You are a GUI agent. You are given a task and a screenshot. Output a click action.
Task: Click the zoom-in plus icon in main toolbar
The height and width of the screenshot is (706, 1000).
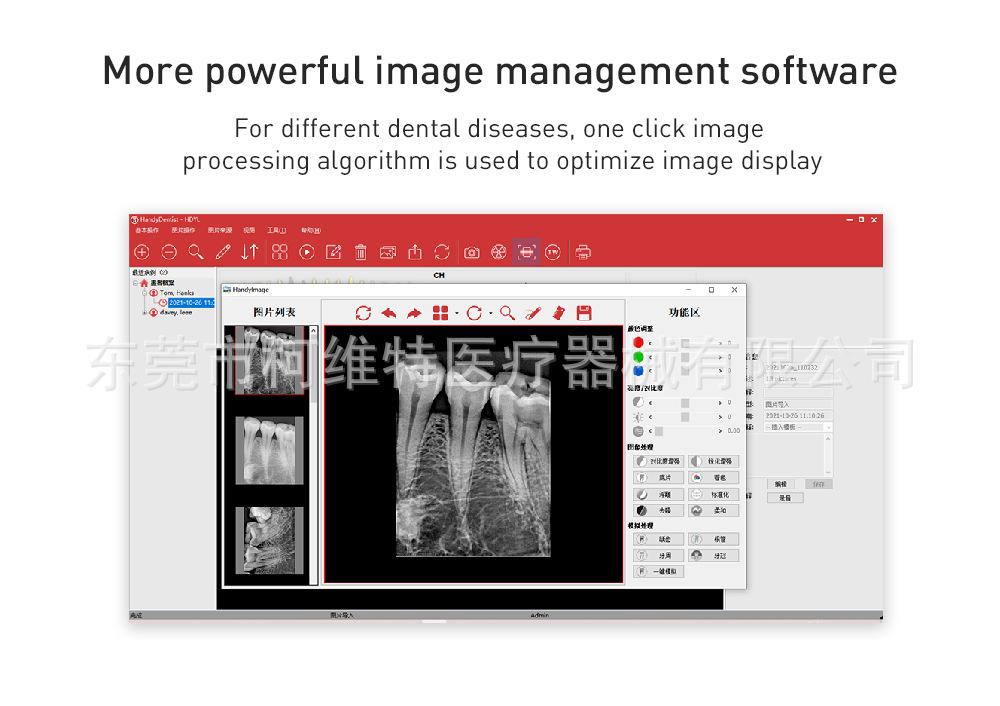click(x=142, y=252)
